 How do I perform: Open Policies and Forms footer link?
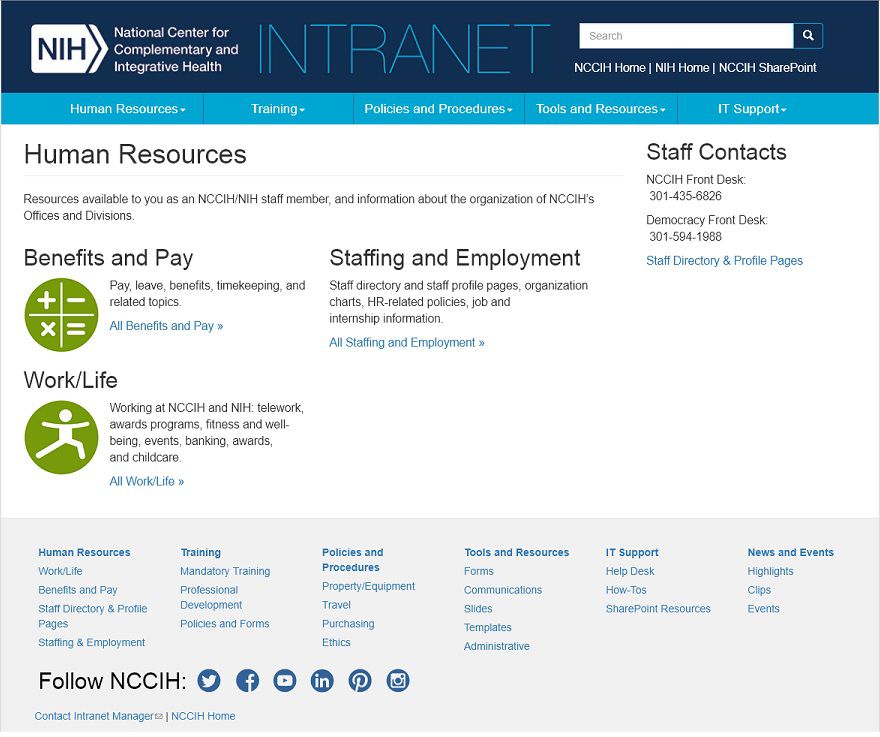(224, 624)
